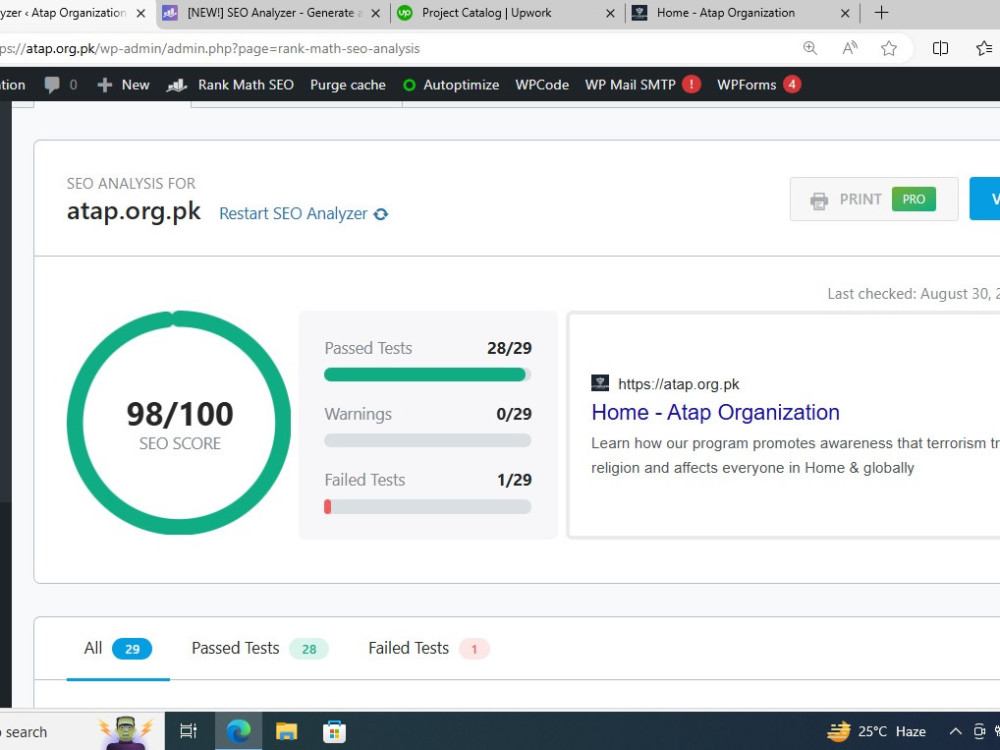Click the atap.org.pk domain heading
Image resolution: width=1000 pixels, height=750 pixels.
(134, 212)
